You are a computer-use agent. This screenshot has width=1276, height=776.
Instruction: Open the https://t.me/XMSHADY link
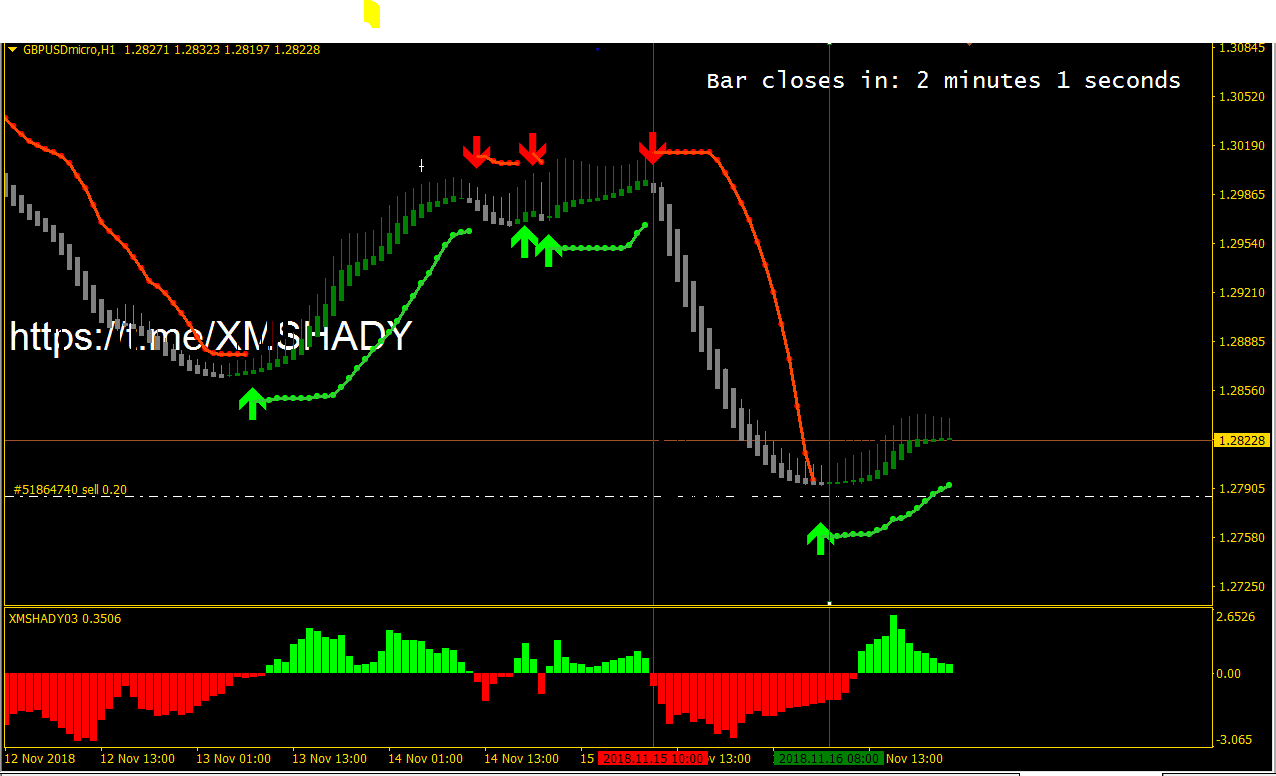(x=211, y=337)
